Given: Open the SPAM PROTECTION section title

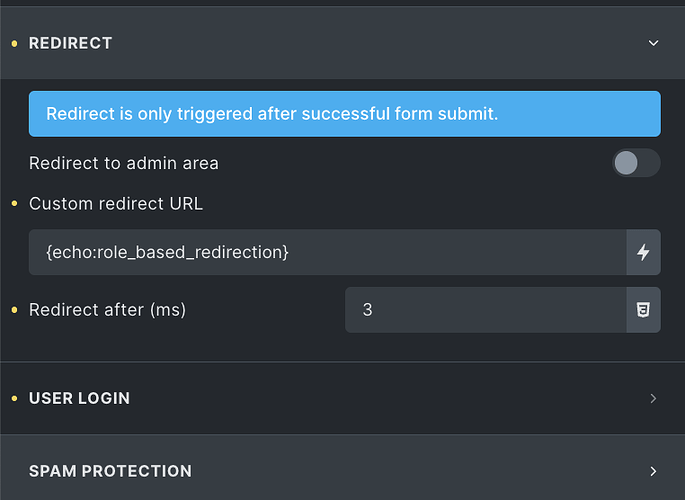Looking at the screenshot, I should tap(110, 471).
